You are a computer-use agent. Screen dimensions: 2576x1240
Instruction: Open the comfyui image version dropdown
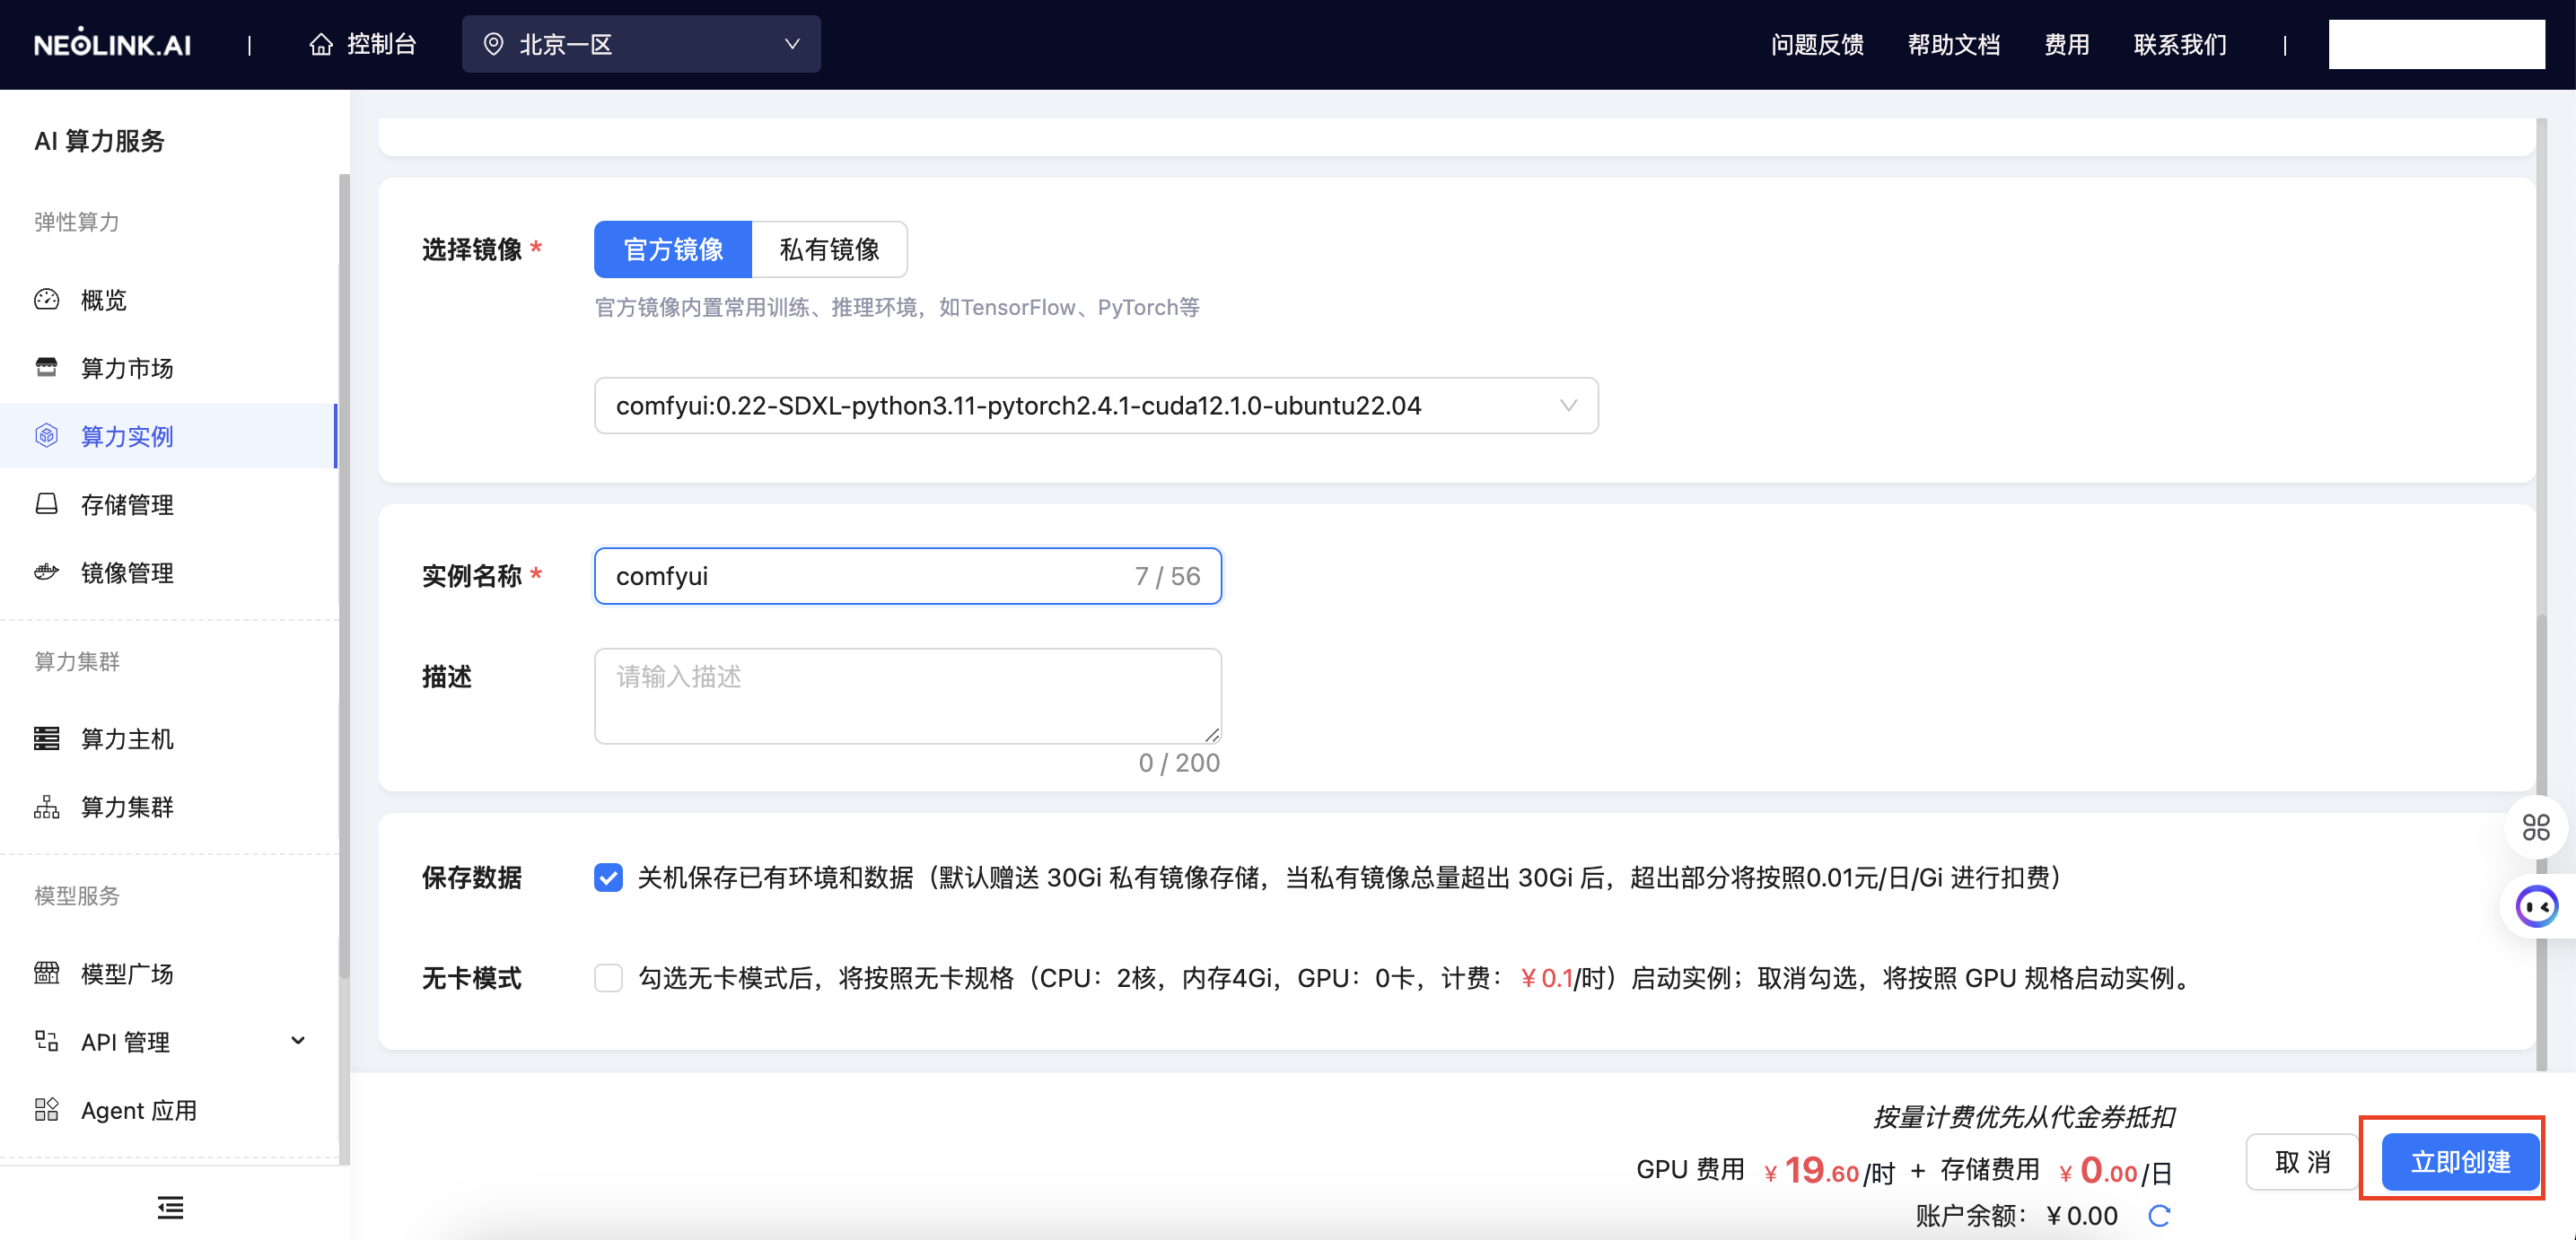tap(1096, 405)
